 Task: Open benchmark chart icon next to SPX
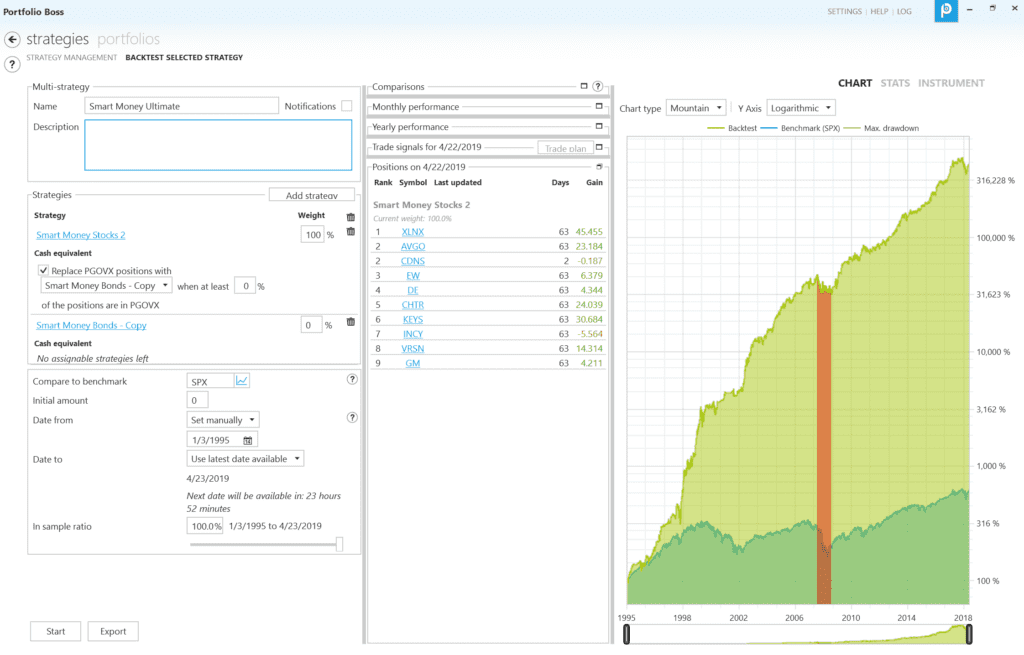[x=242, y=381]
